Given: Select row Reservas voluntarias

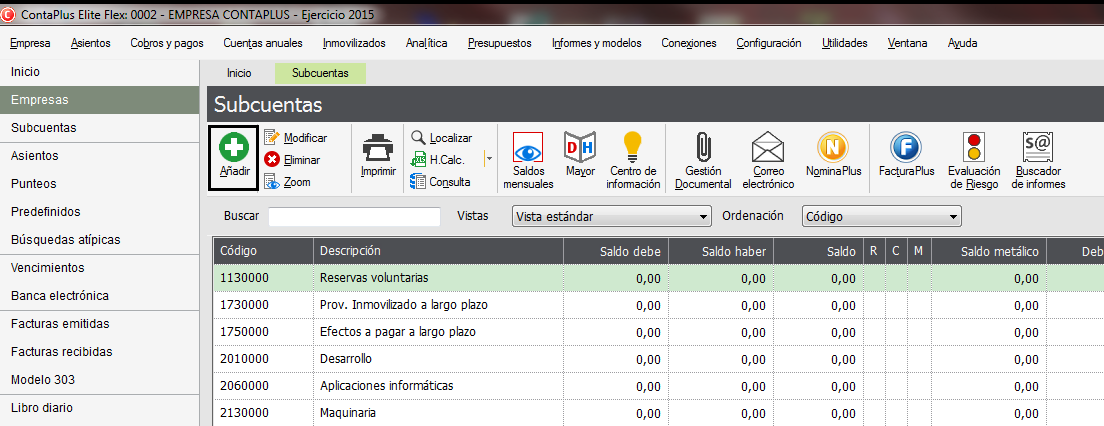Looking at the screenshot, I should pos(659,278).
